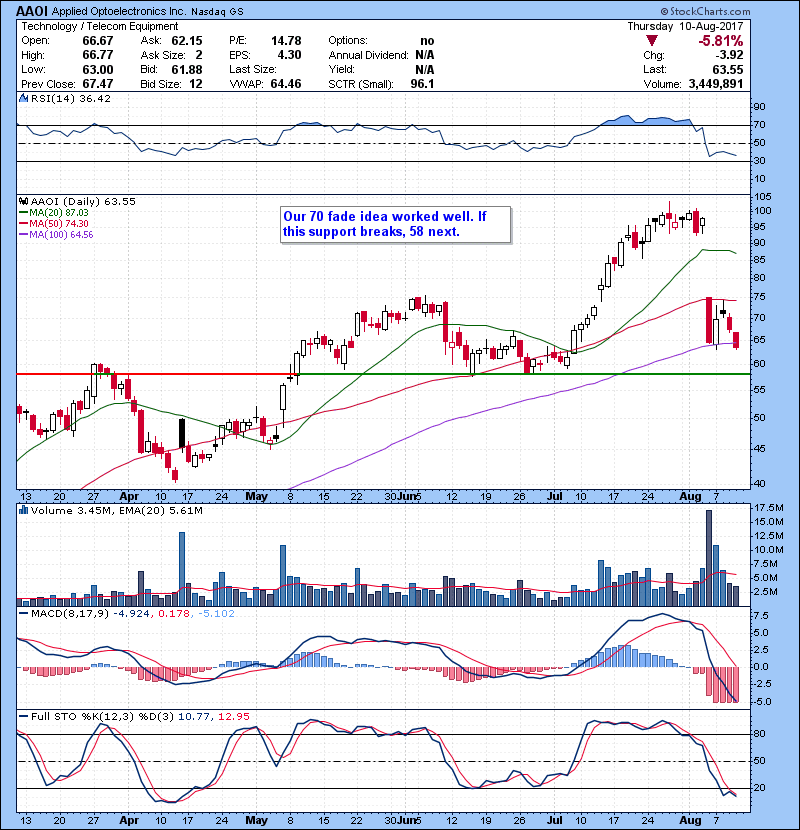
Task: Click the Options value no
Action: click(x=427, y=41)
